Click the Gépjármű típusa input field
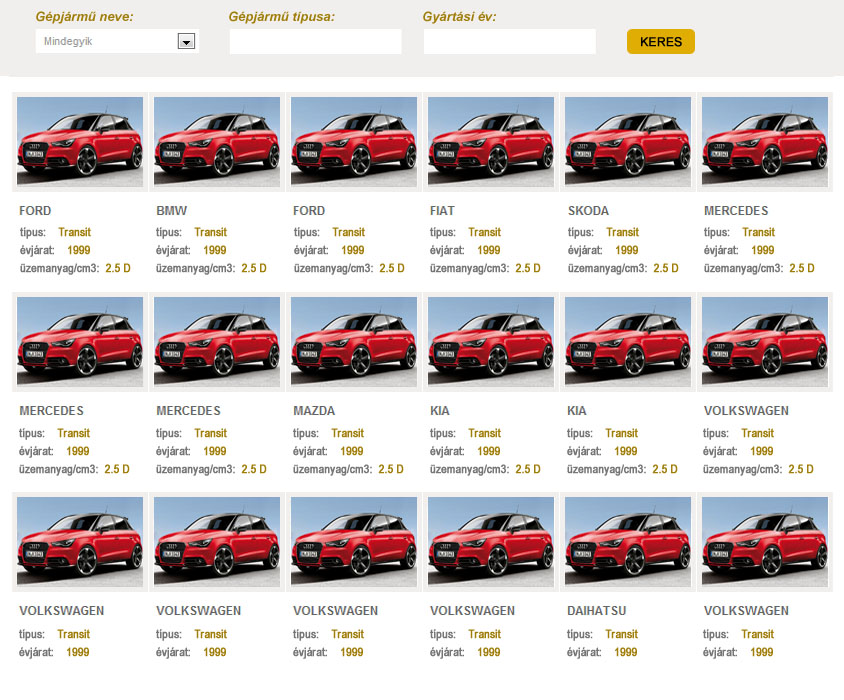Image resolution: width=844 pixels, height=700 pixels. click(315, 41)
